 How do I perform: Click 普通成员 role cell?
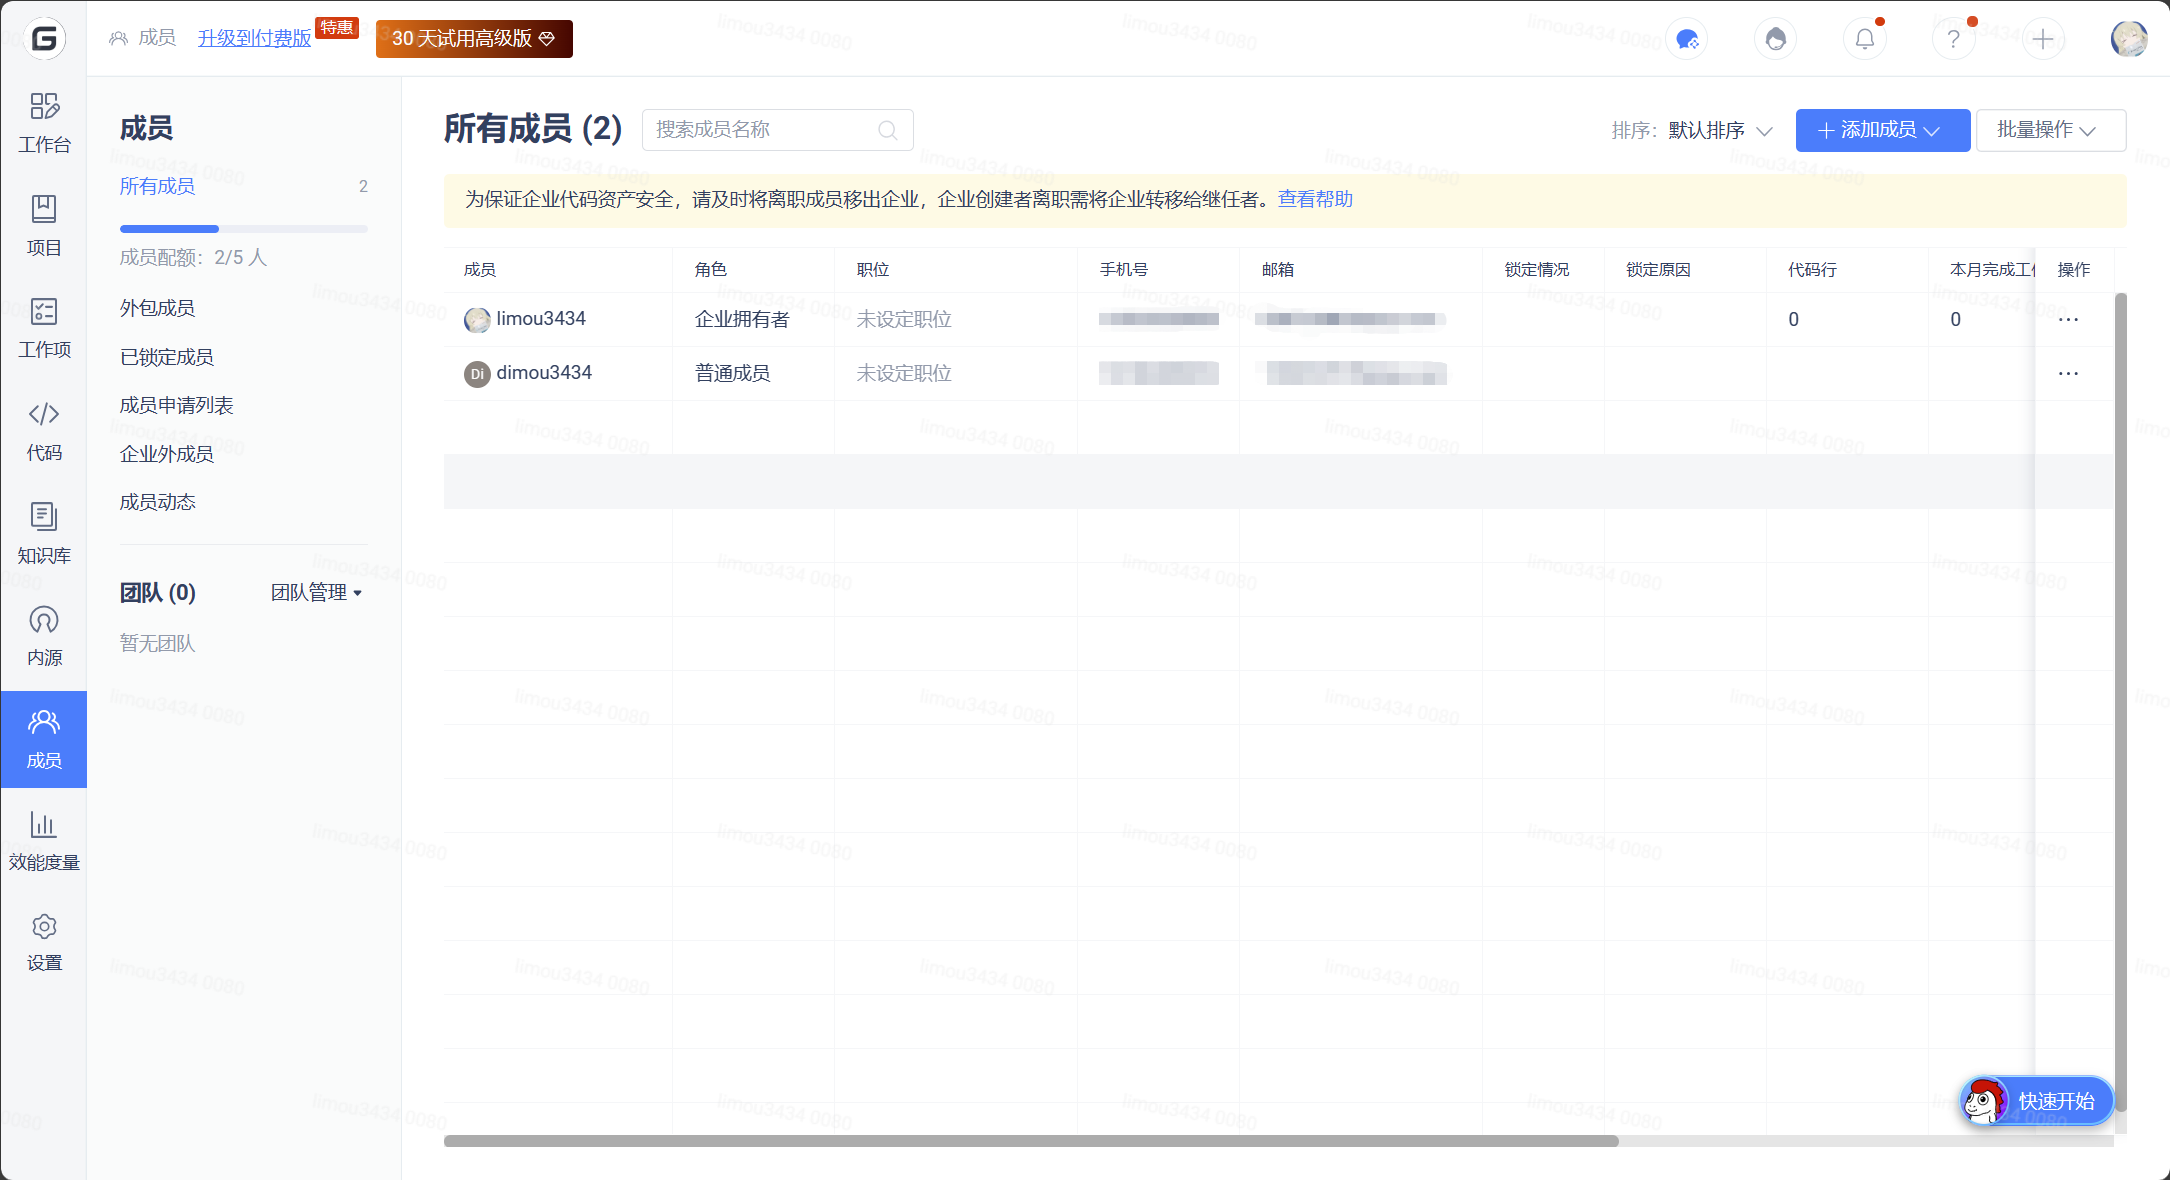click(x=732, y=374)
